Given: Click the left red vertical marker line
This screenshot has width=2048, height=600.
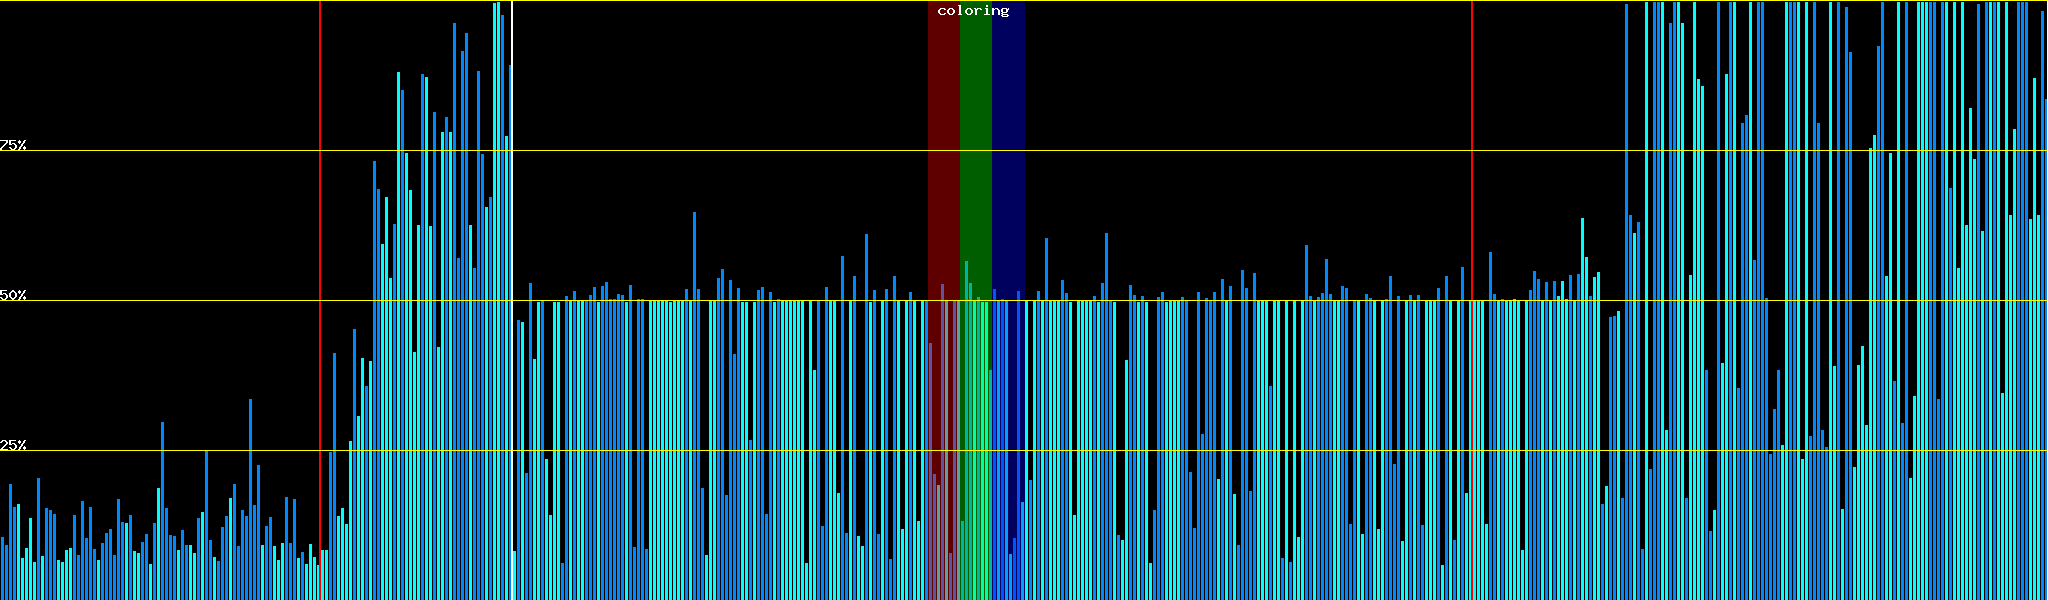Looking at the screenshot, I should pos(320,250).
